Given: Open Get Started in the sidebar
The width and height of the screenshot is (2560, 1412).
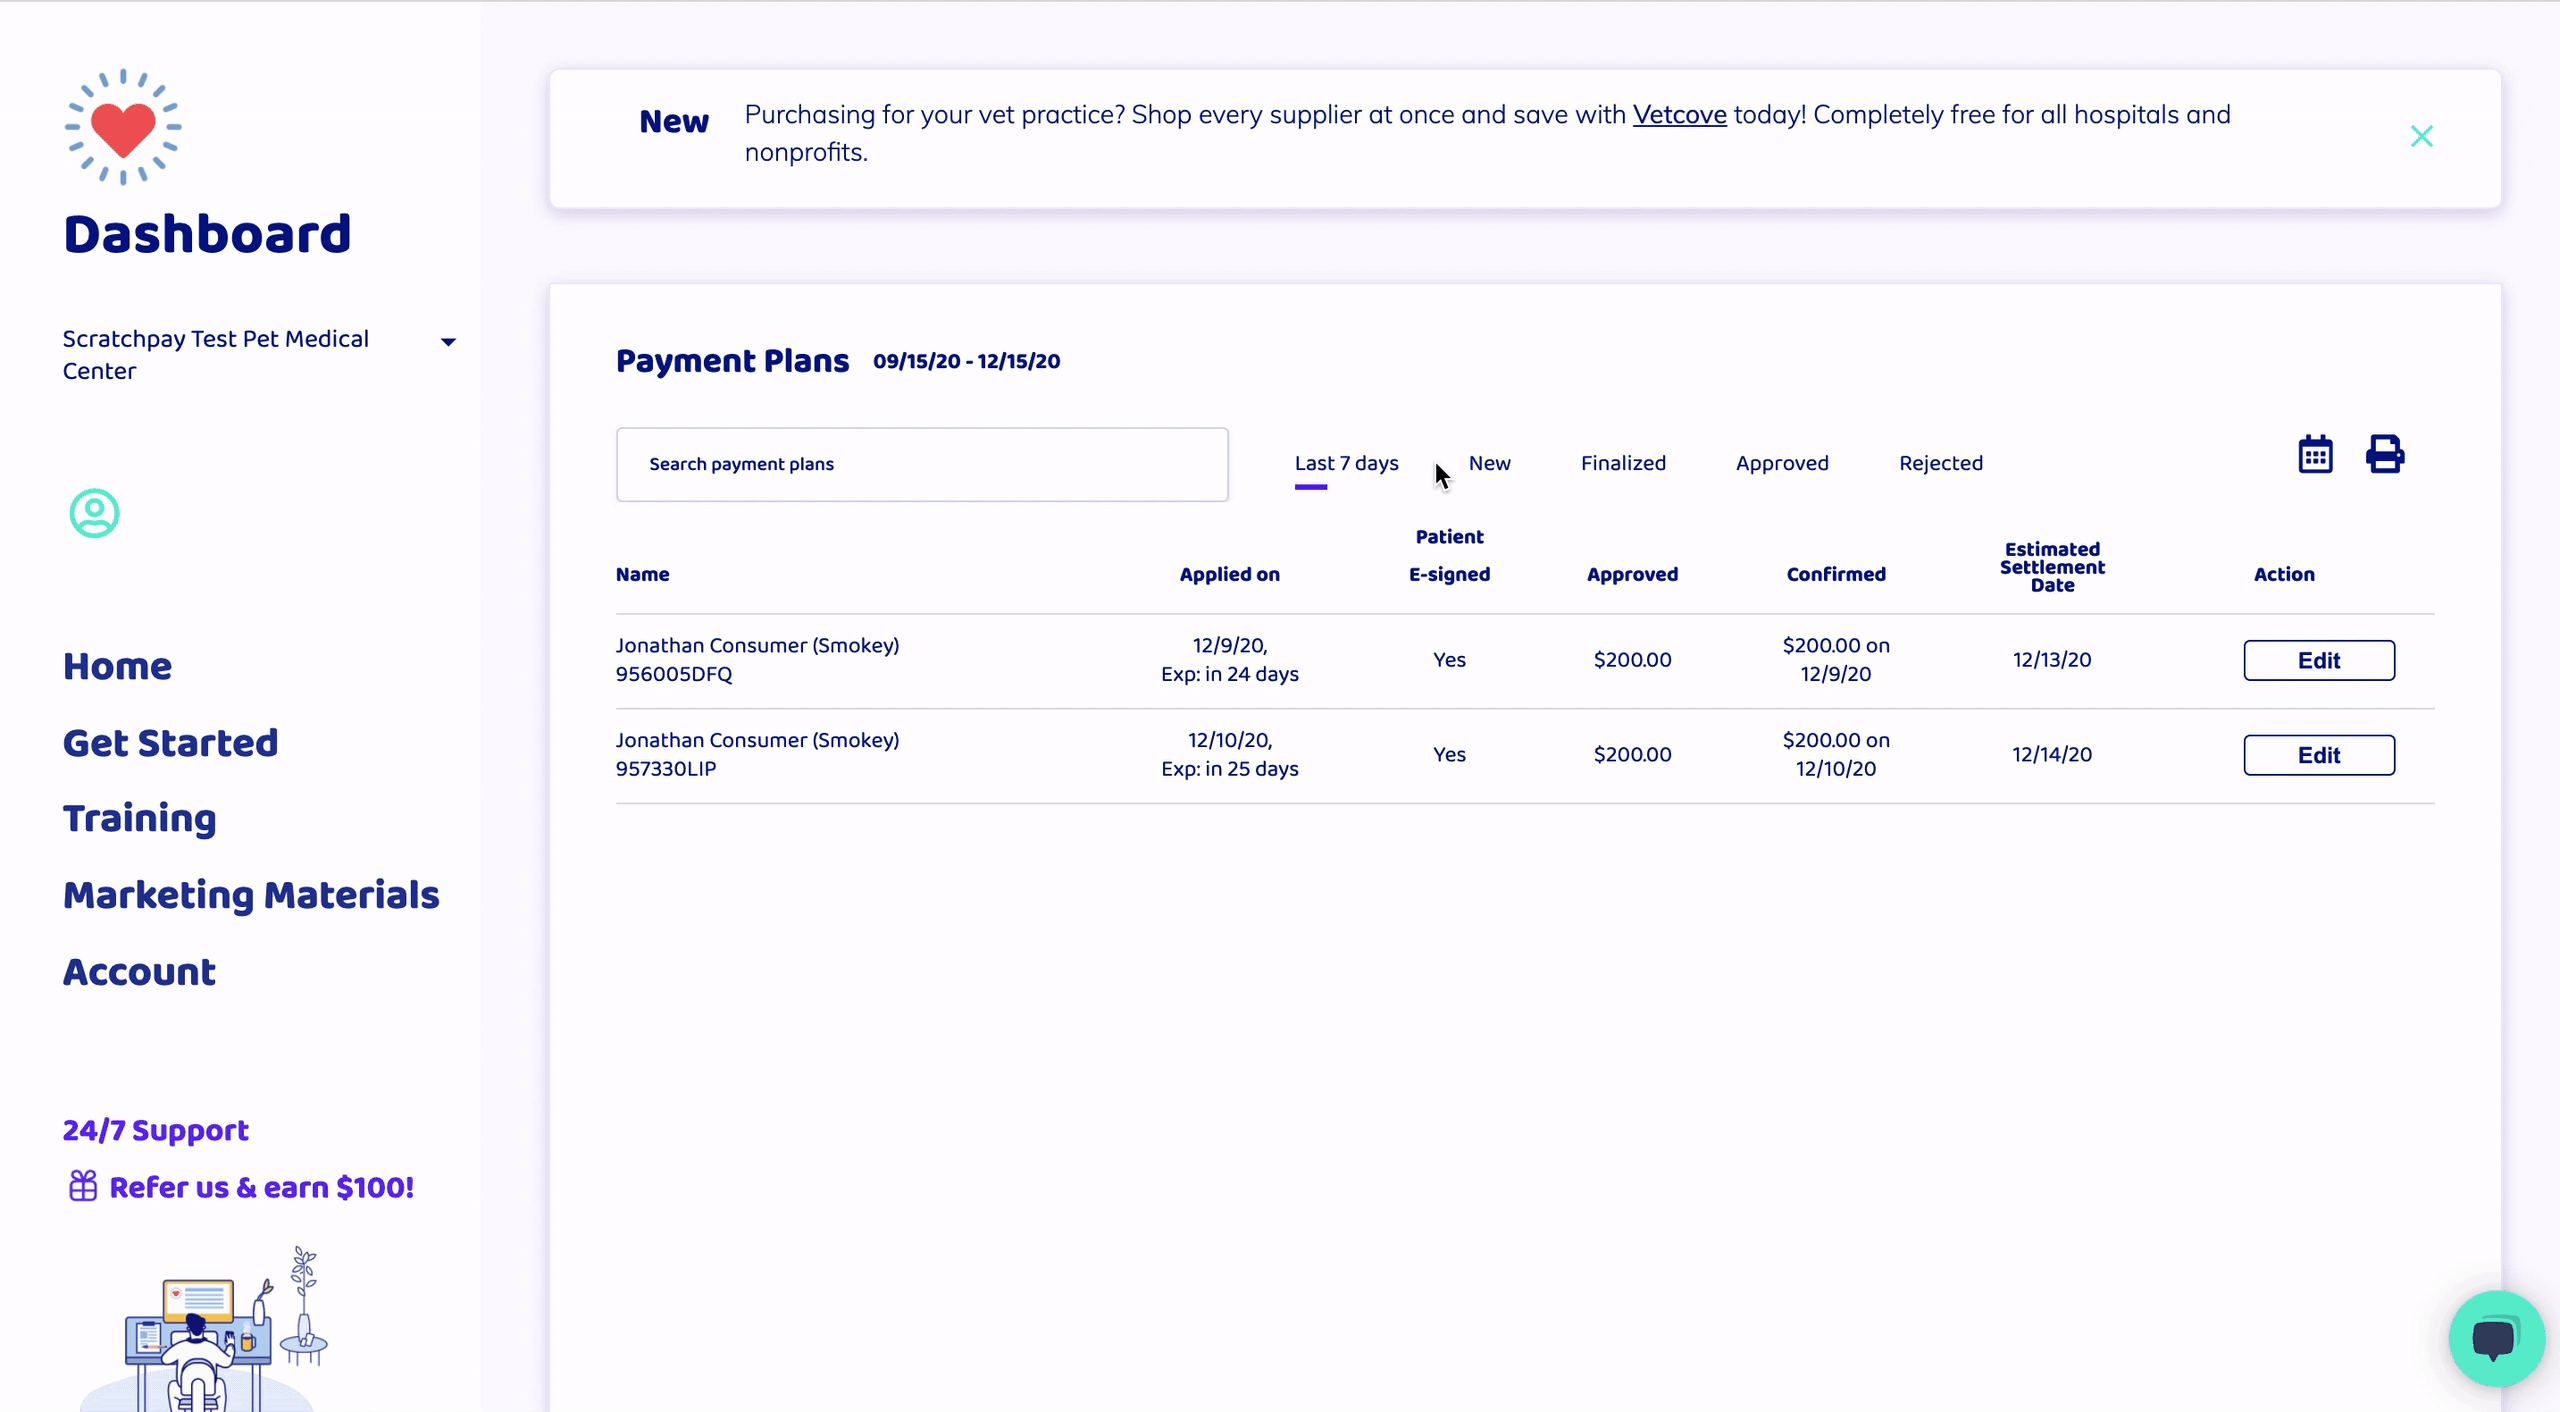Looking at the screenshot, I should [170, 743].
